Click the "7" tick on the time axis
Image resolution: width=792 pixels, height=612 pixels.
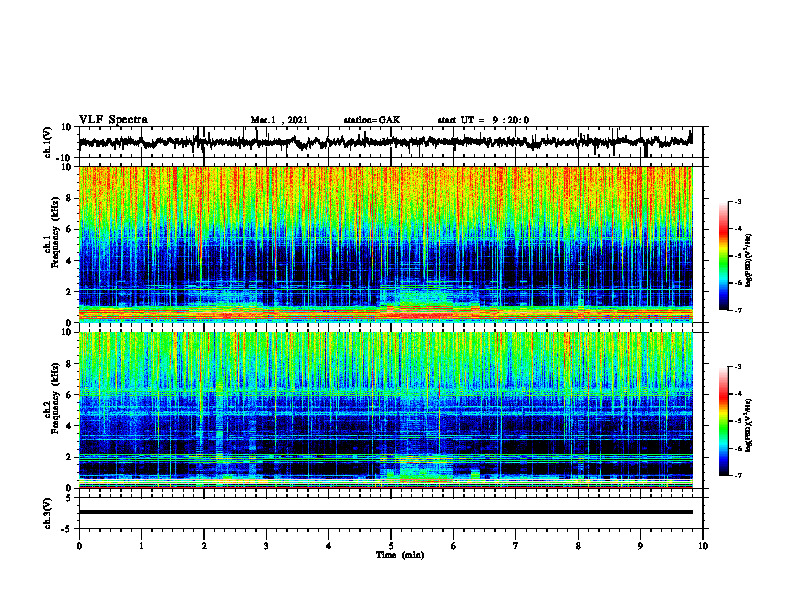(516, 546)
